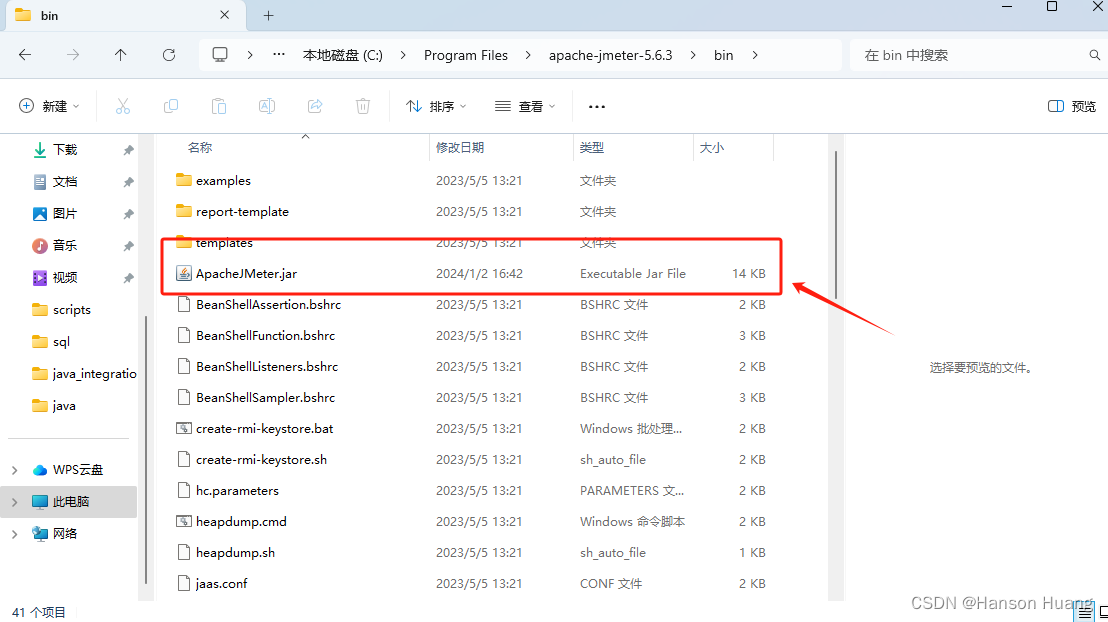Click the details view toggle in status bar
This screenshot has width=1108, height=622.
coord(1083,611)
